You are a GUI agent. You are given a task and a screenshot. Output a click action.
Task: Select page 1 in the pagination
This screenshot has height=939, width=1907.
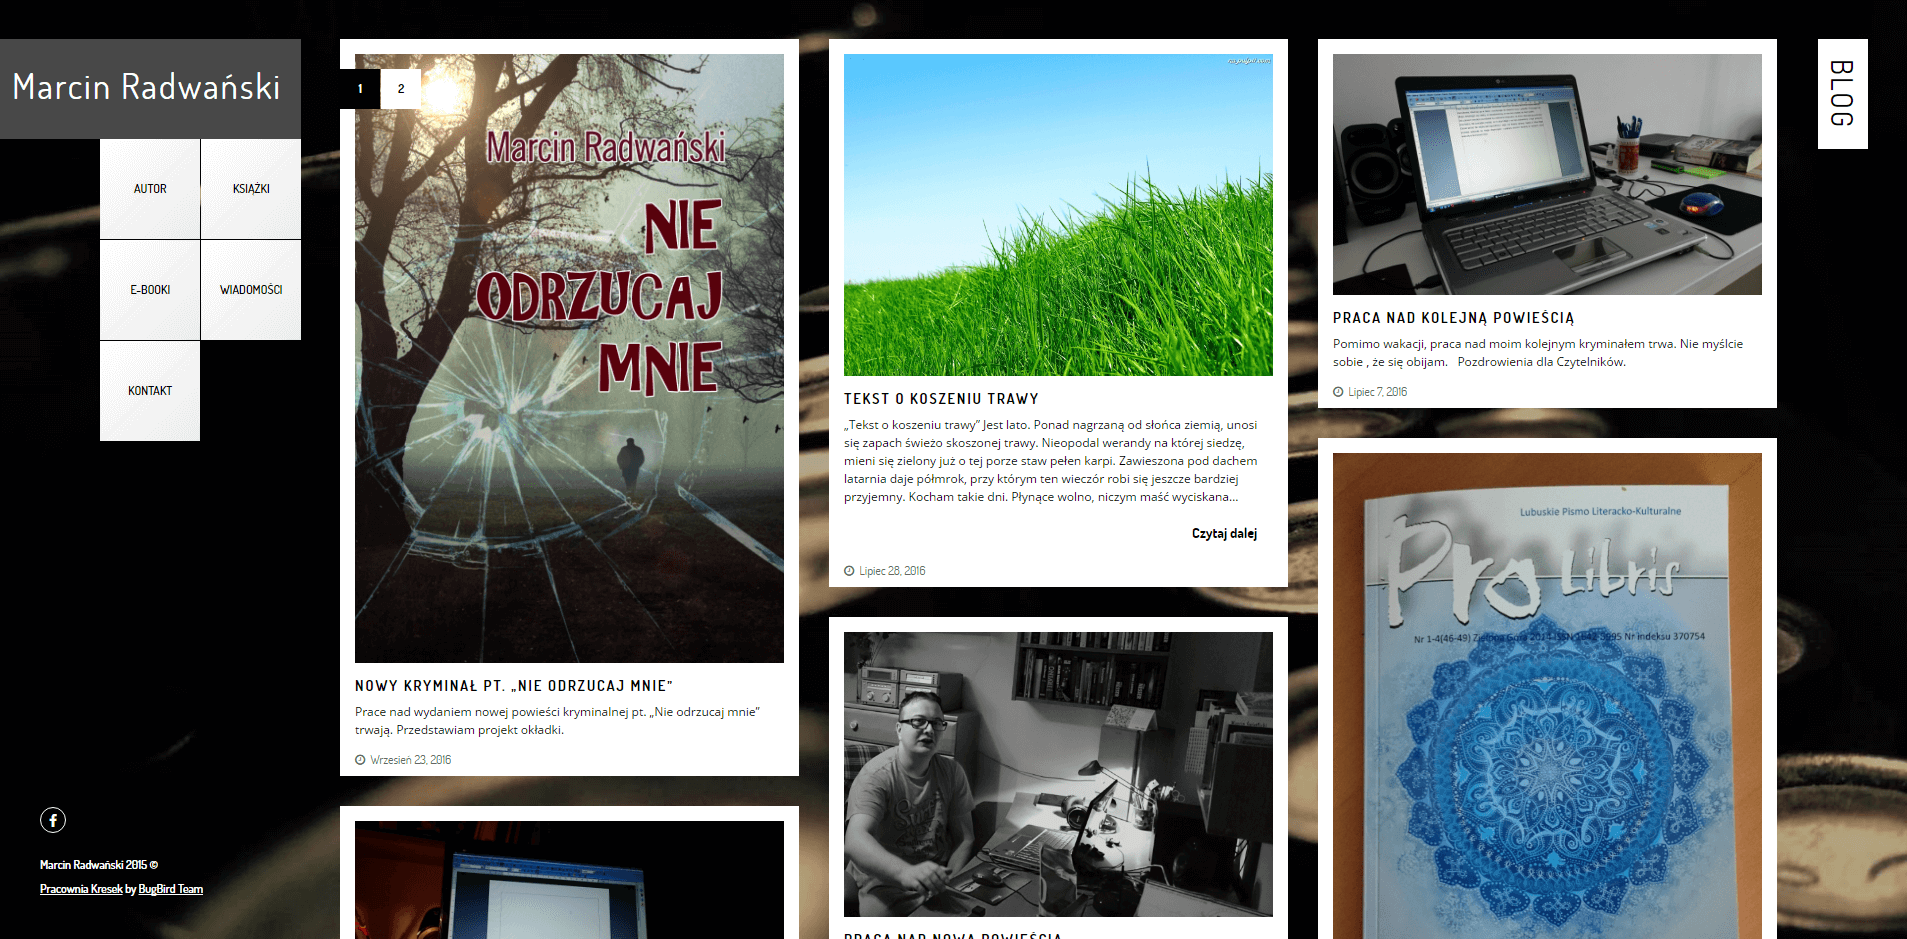pos(358,88)
